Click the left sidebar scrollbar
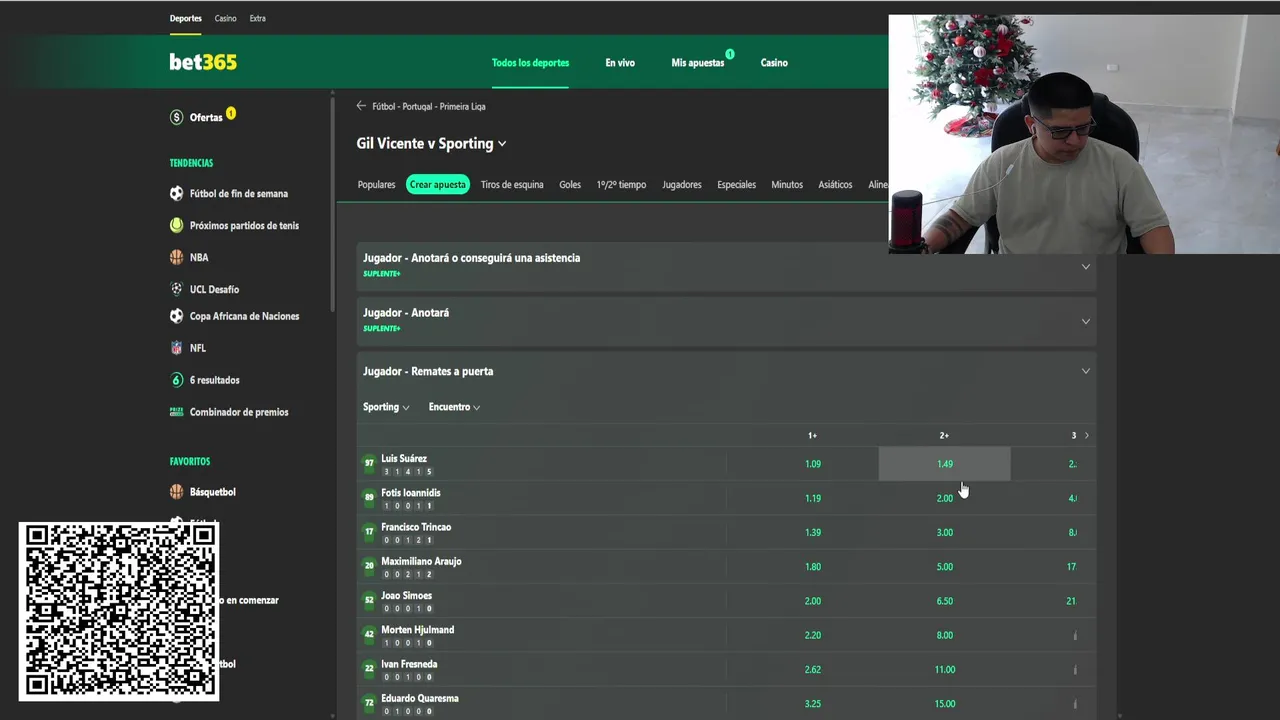This screenshot has width=1280, height=720. [x=333, y=205]
